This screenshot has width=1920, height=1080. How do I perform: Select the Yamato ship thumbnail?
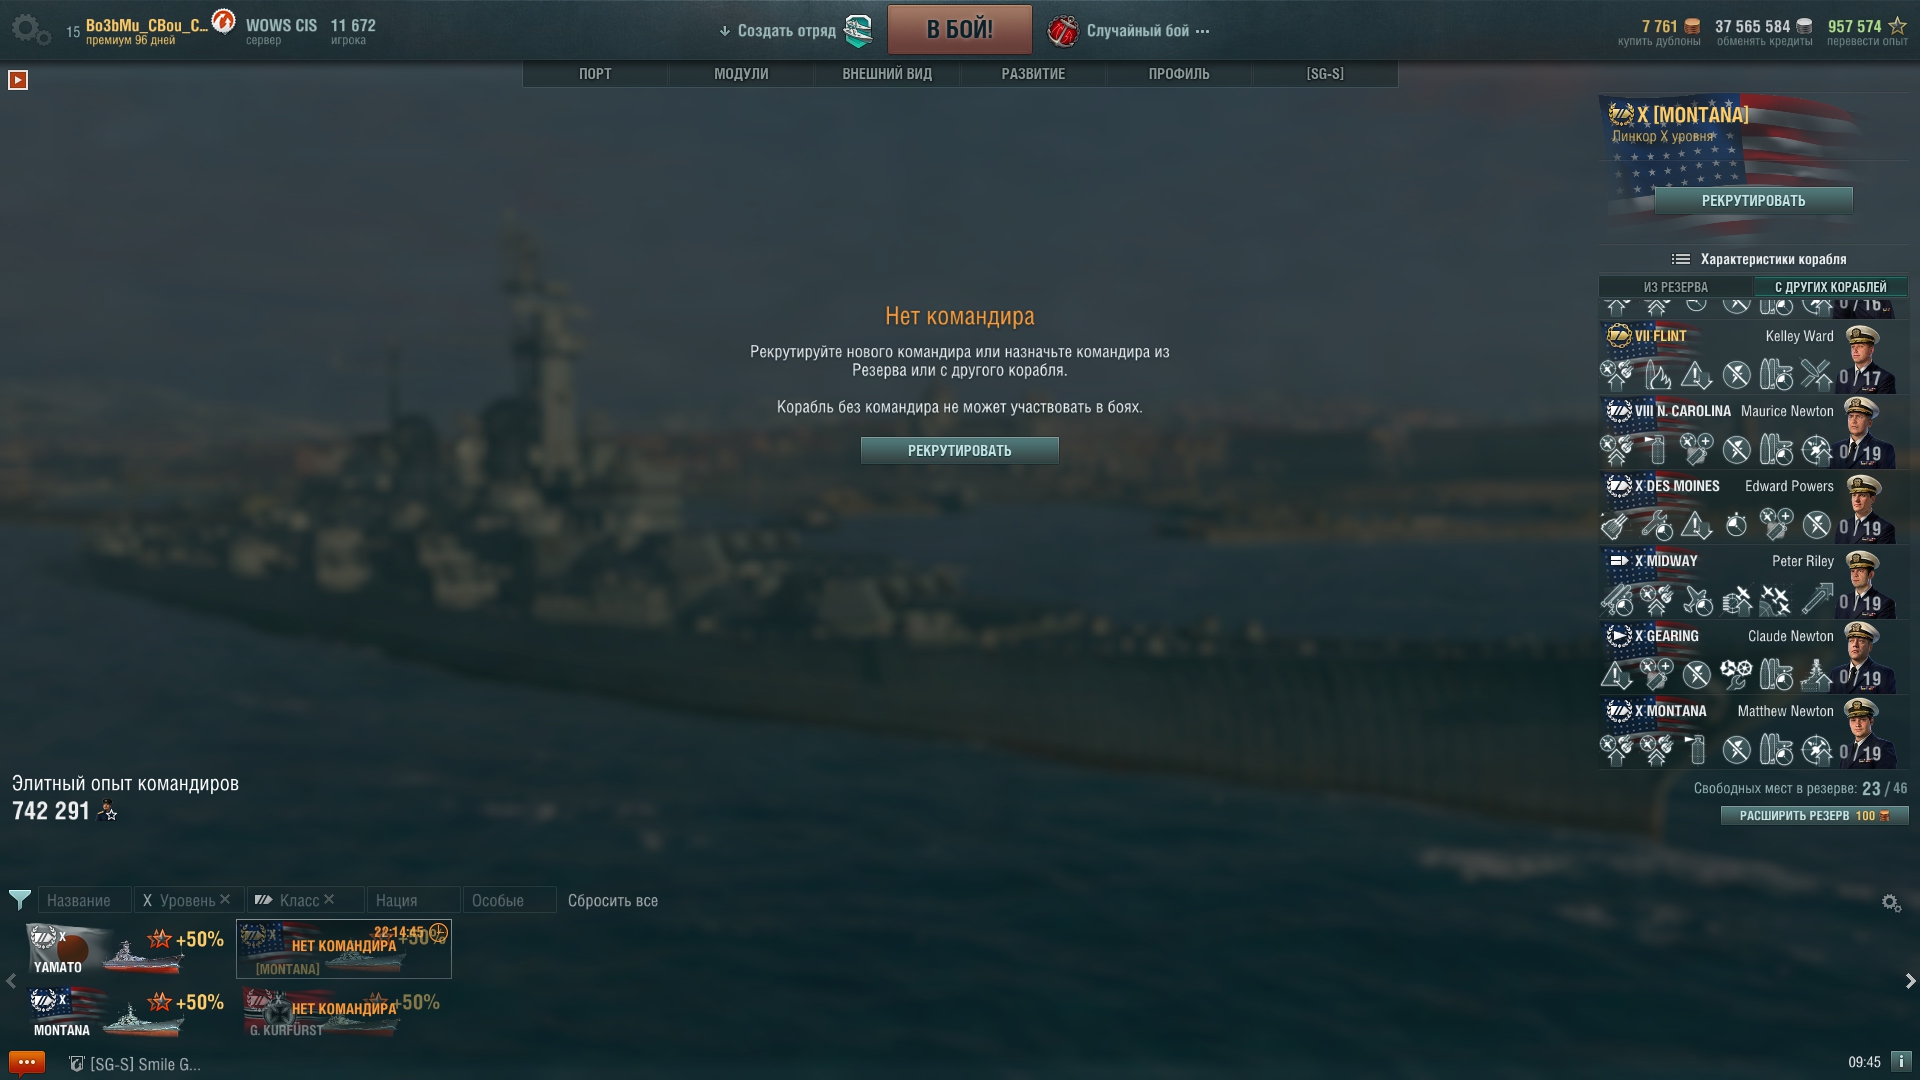(125, 949)
